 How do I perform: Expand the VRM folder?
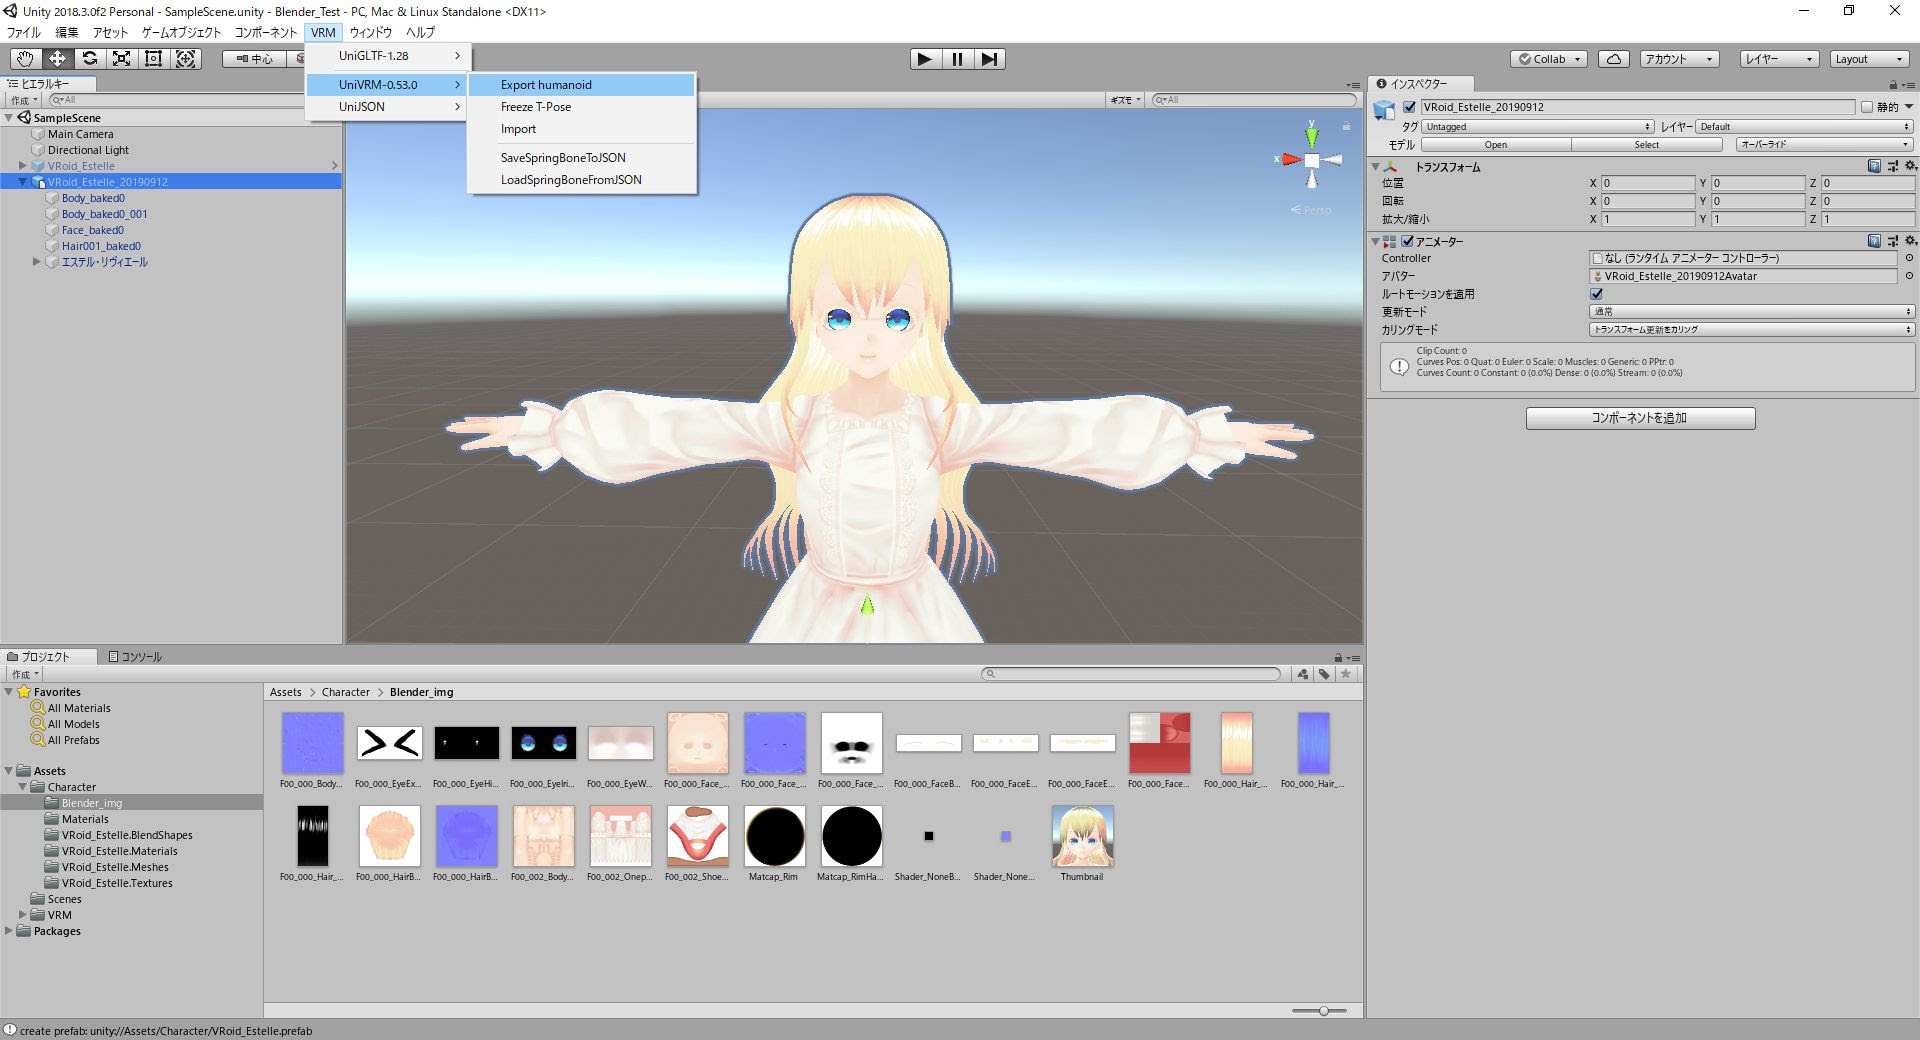pos(22,915)
